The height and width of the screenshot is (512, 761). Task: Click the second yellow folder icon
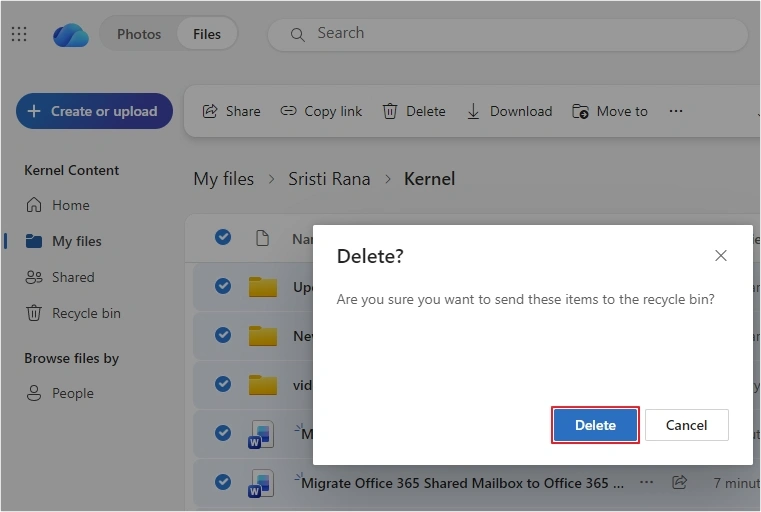click(263, 336)
